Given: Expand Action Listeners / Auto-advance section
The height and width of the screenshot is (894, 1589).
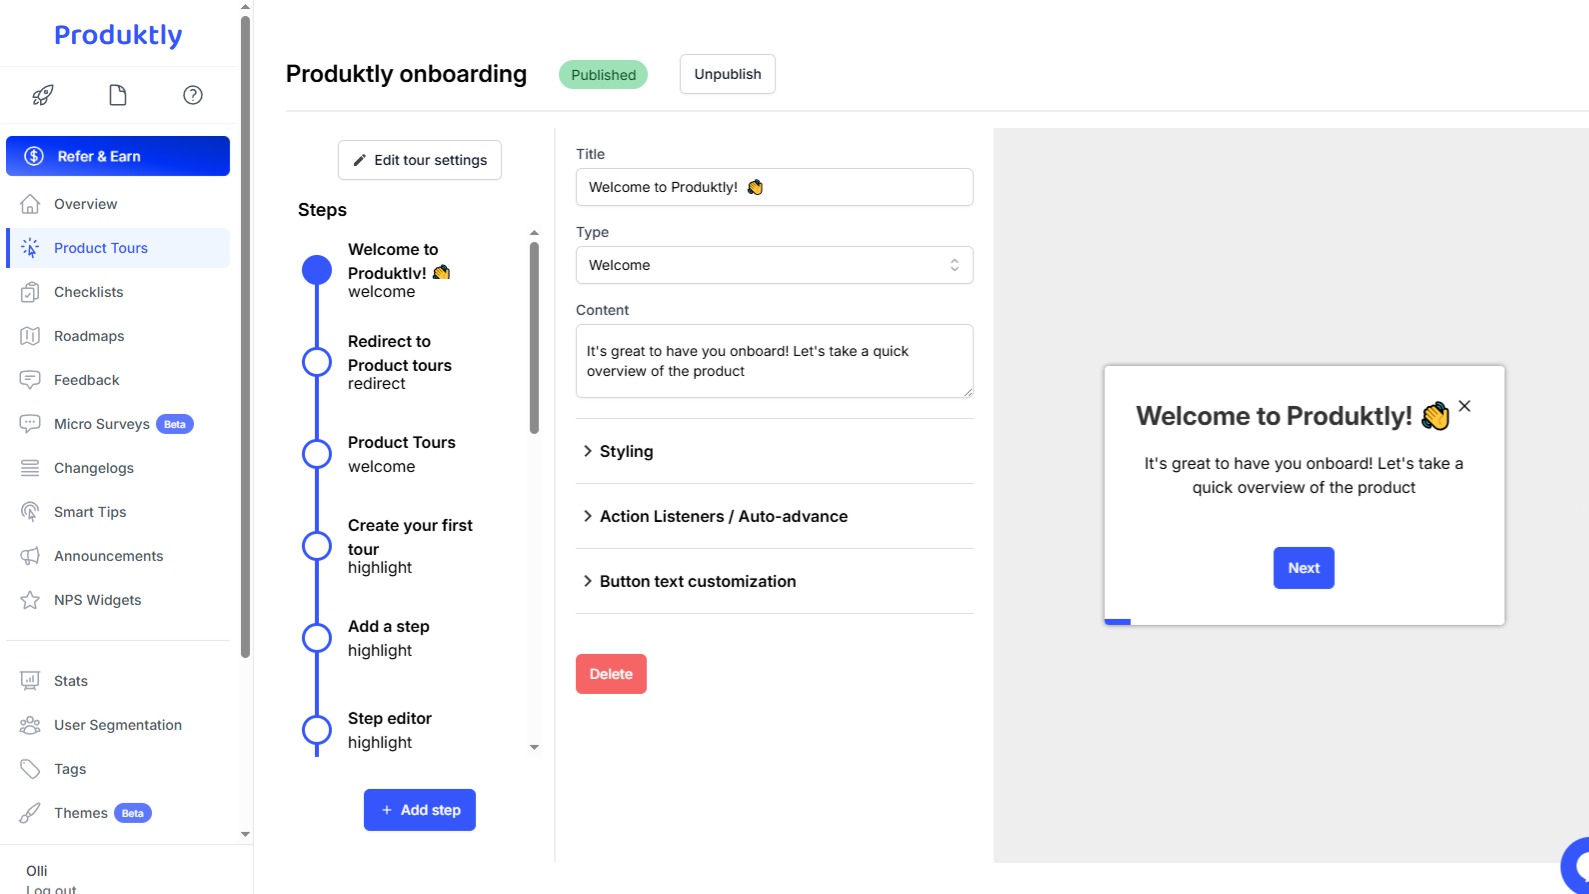Looking at the screenshot, I should click(723, 516).
